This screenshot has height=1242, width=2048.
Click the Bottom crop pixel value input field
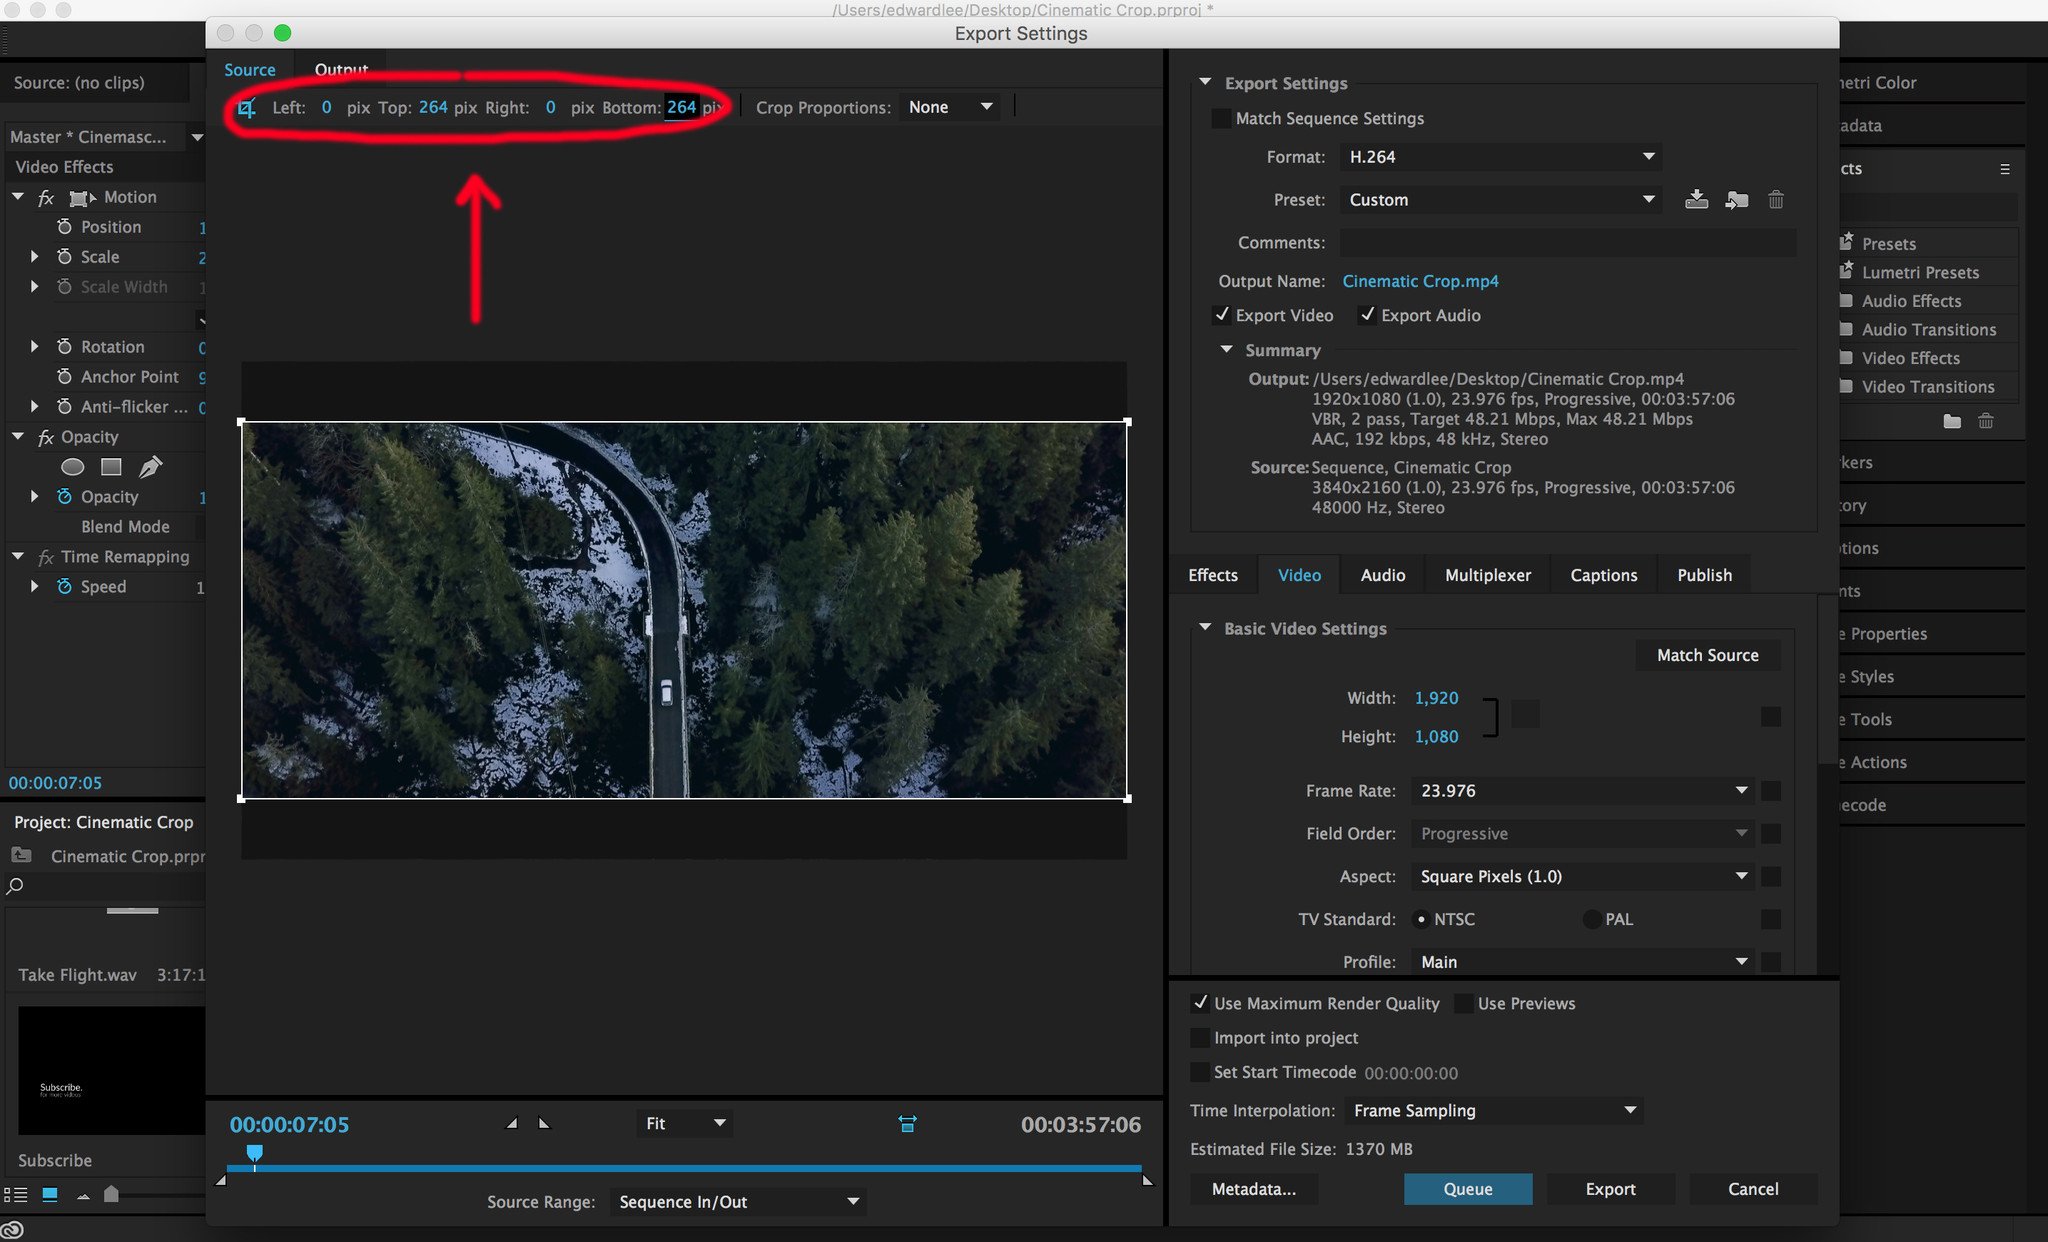point(682,105)
